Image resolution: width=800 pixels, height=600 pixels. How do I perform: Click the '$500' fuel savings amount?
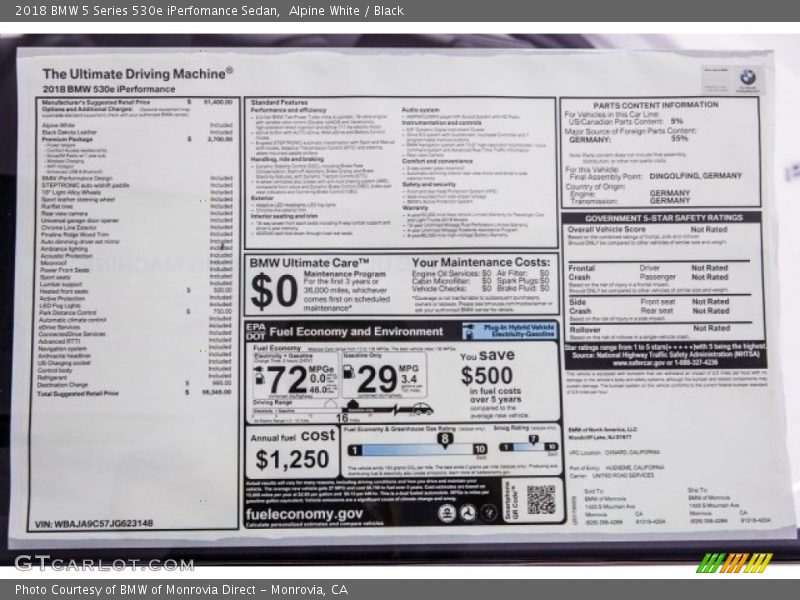tap(487, 376)
